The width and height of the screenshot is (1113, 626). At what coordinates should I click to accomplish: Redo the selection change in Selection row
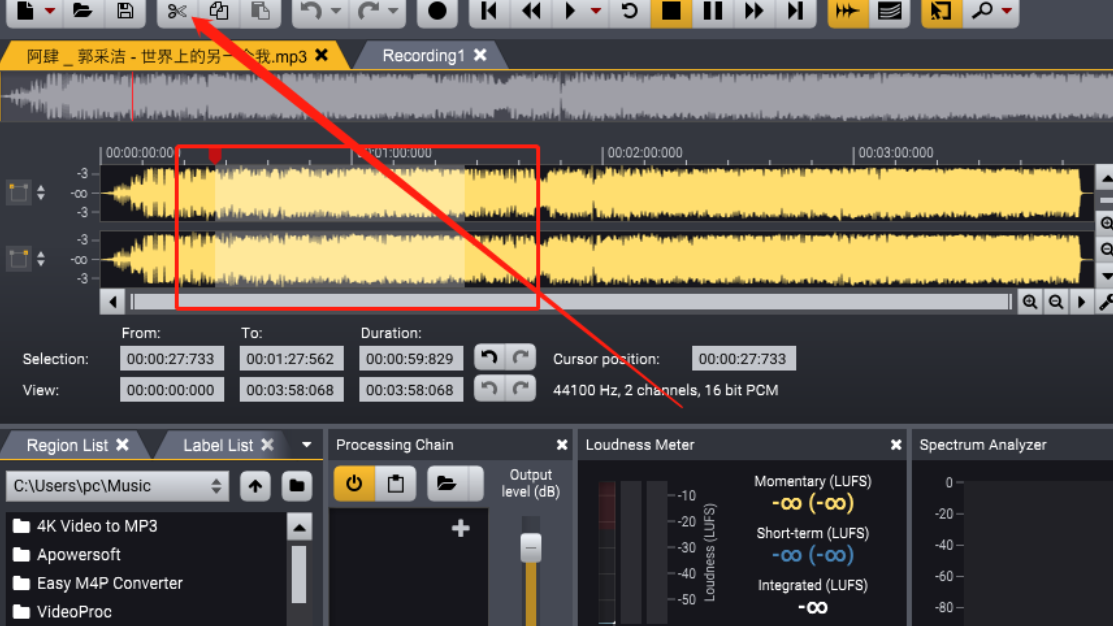[x=520, y=357]
